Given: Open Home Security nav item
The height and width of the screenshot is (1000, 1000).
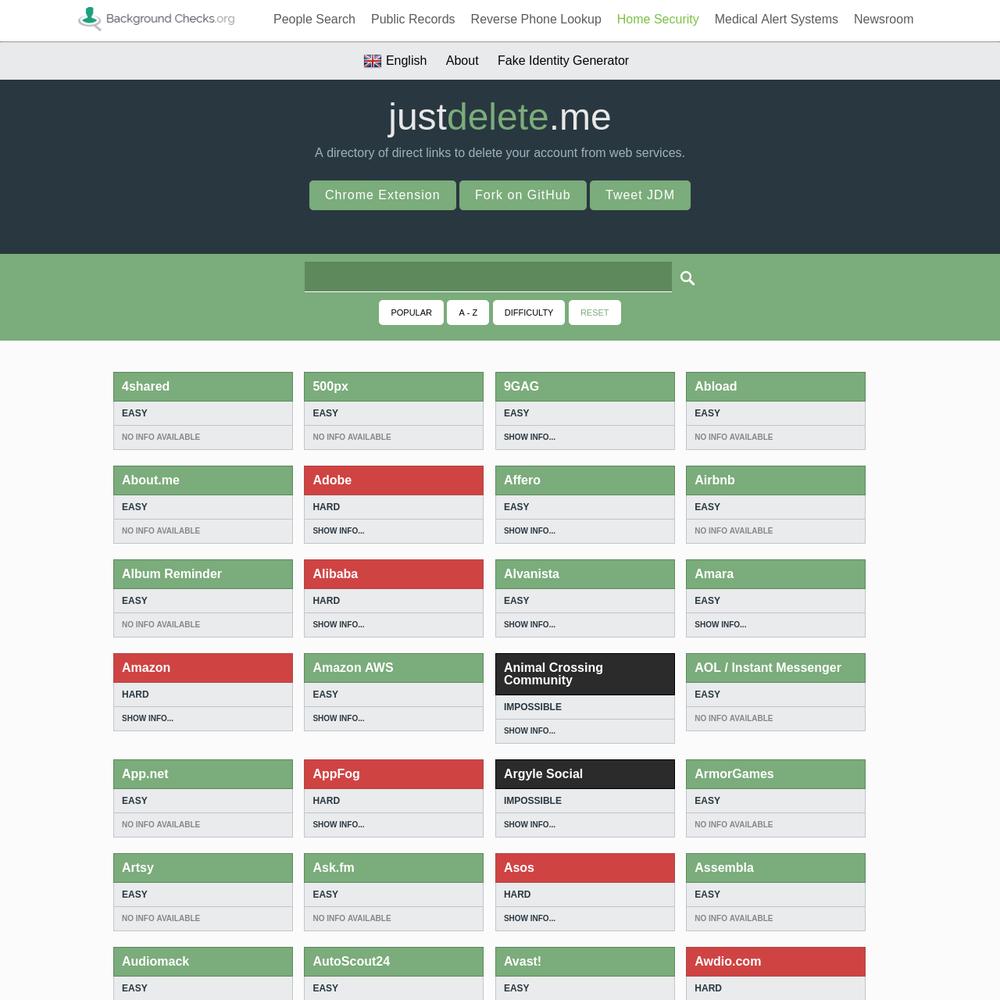Looking at the screenshot, I should [x=658, y=19].
